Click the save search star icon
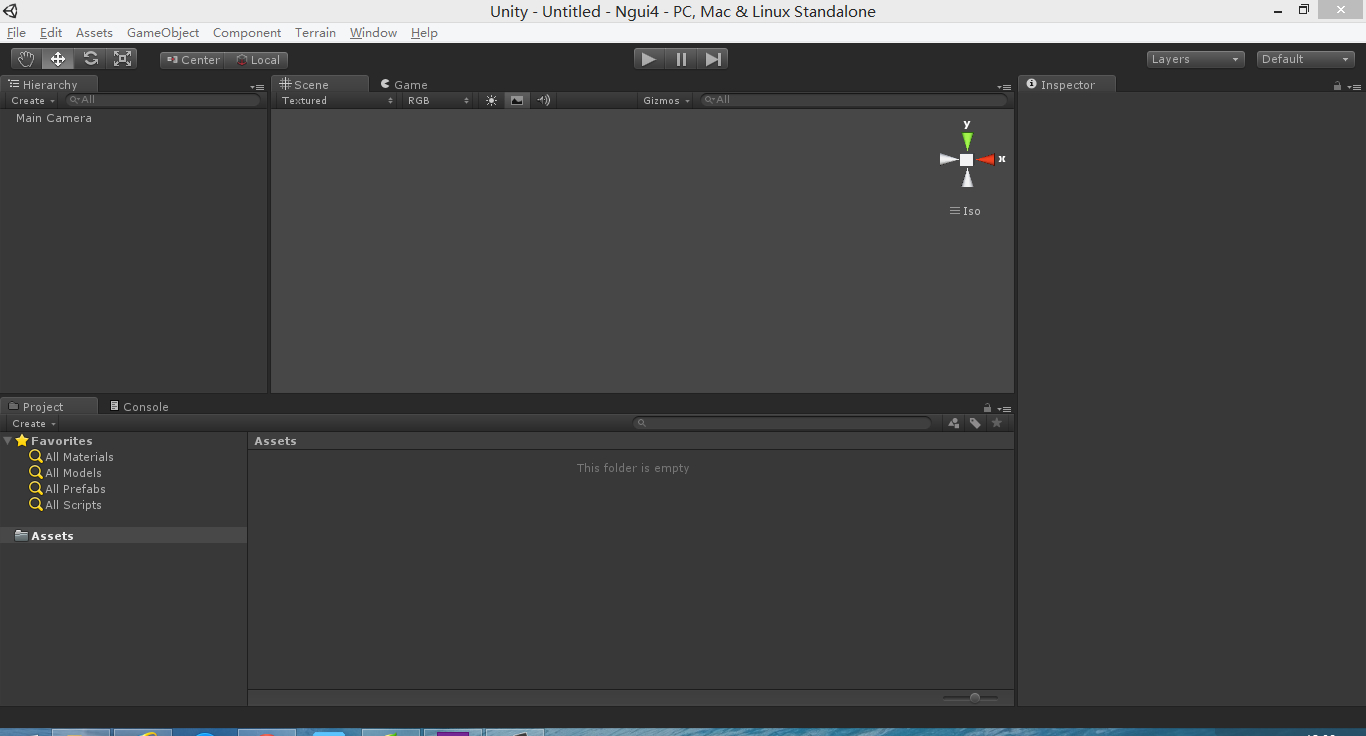The height and width of the screenshot is (736, 1366). [x=996, y=423]
